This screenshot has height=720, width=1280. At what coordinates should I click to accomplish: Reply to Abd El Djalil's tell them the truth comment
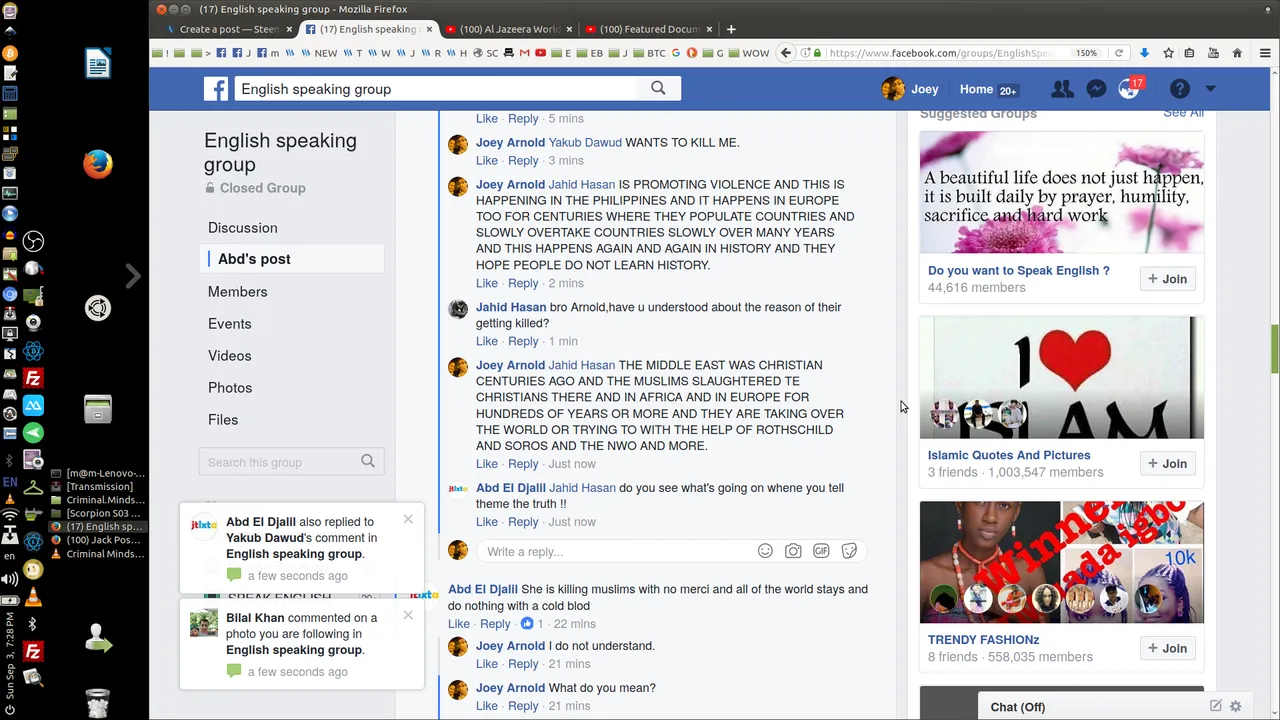coord(523,522)
